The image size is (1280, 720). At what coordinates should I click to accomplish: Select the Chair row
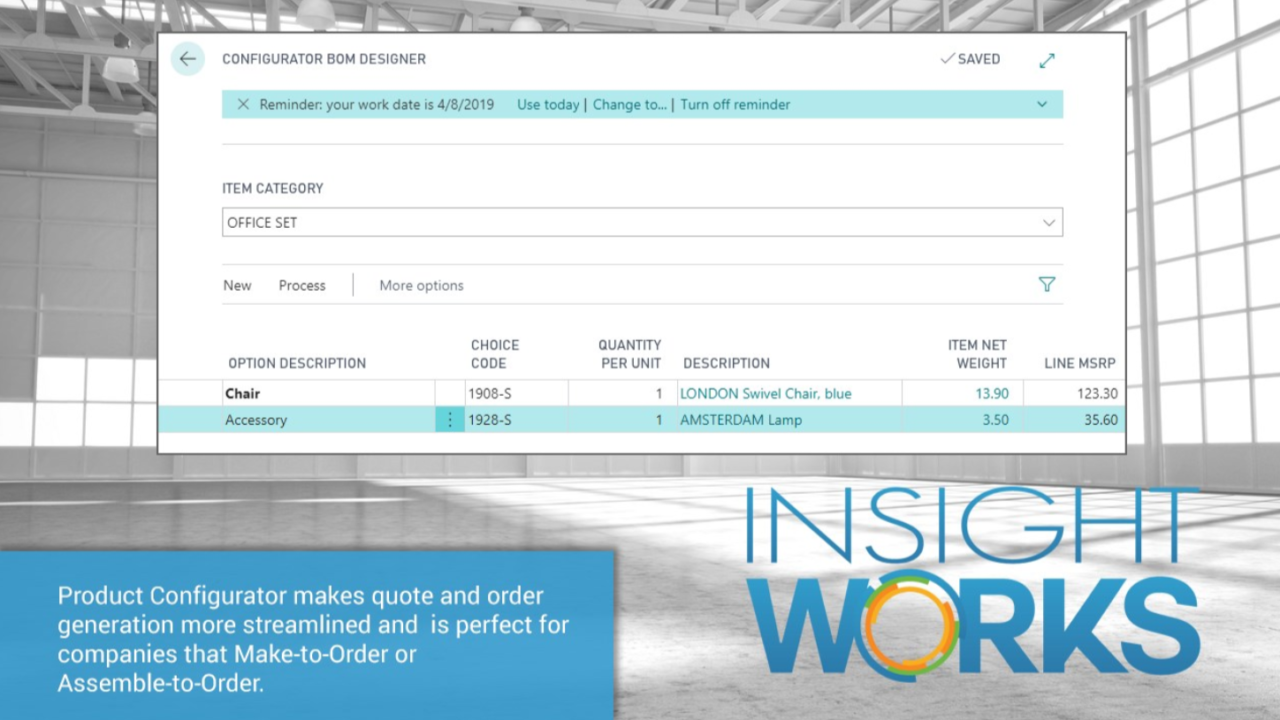pyautogui.click(x=300, y=393)
